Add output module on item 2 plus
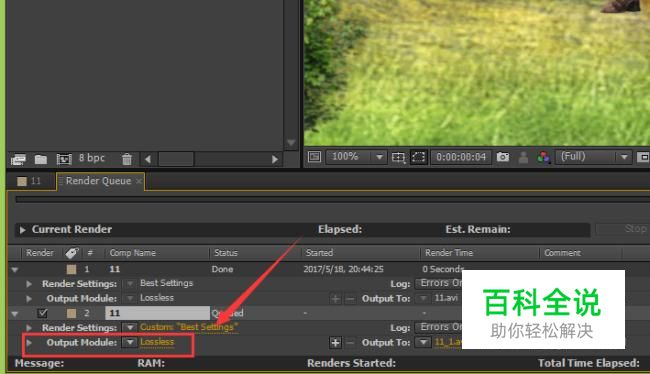 click(x=335, y=342)
